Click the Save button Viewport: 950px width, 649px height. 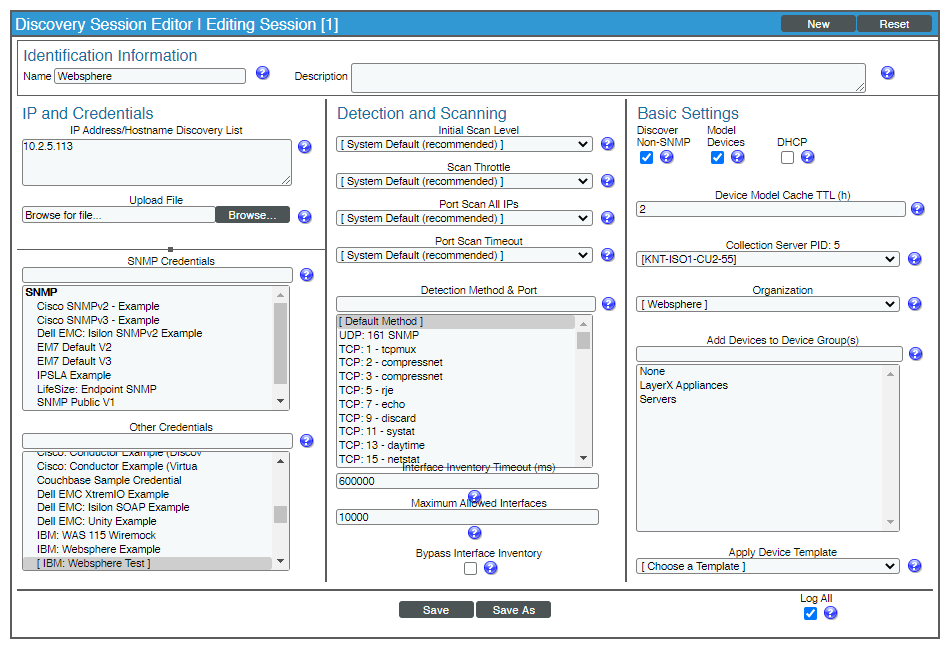click(436, 609)
